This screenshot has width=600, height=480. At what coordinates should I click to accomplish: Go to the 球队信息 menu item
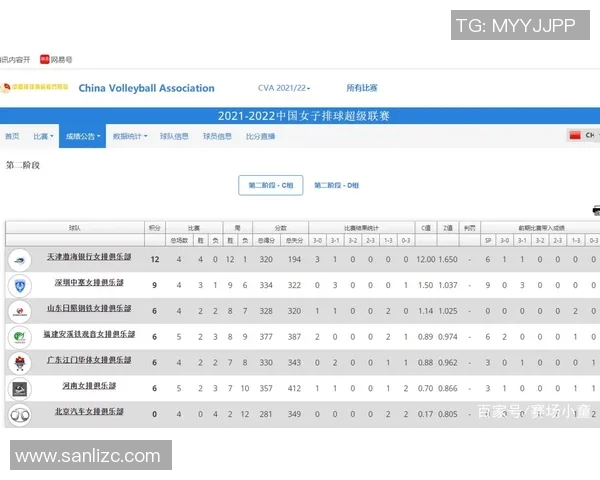[174, 136]
